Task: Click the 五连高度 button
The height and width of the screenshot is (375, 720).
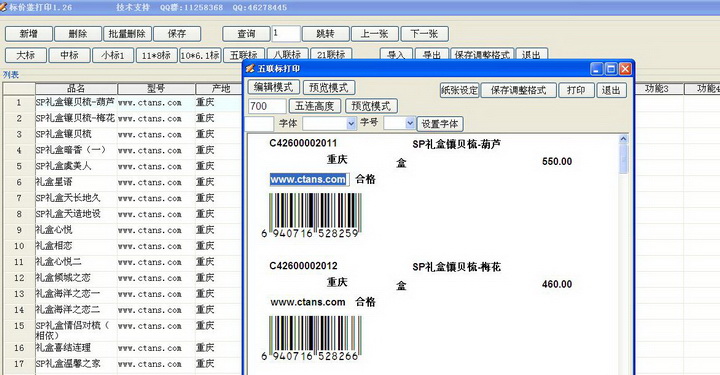Action: pos(315,106)
